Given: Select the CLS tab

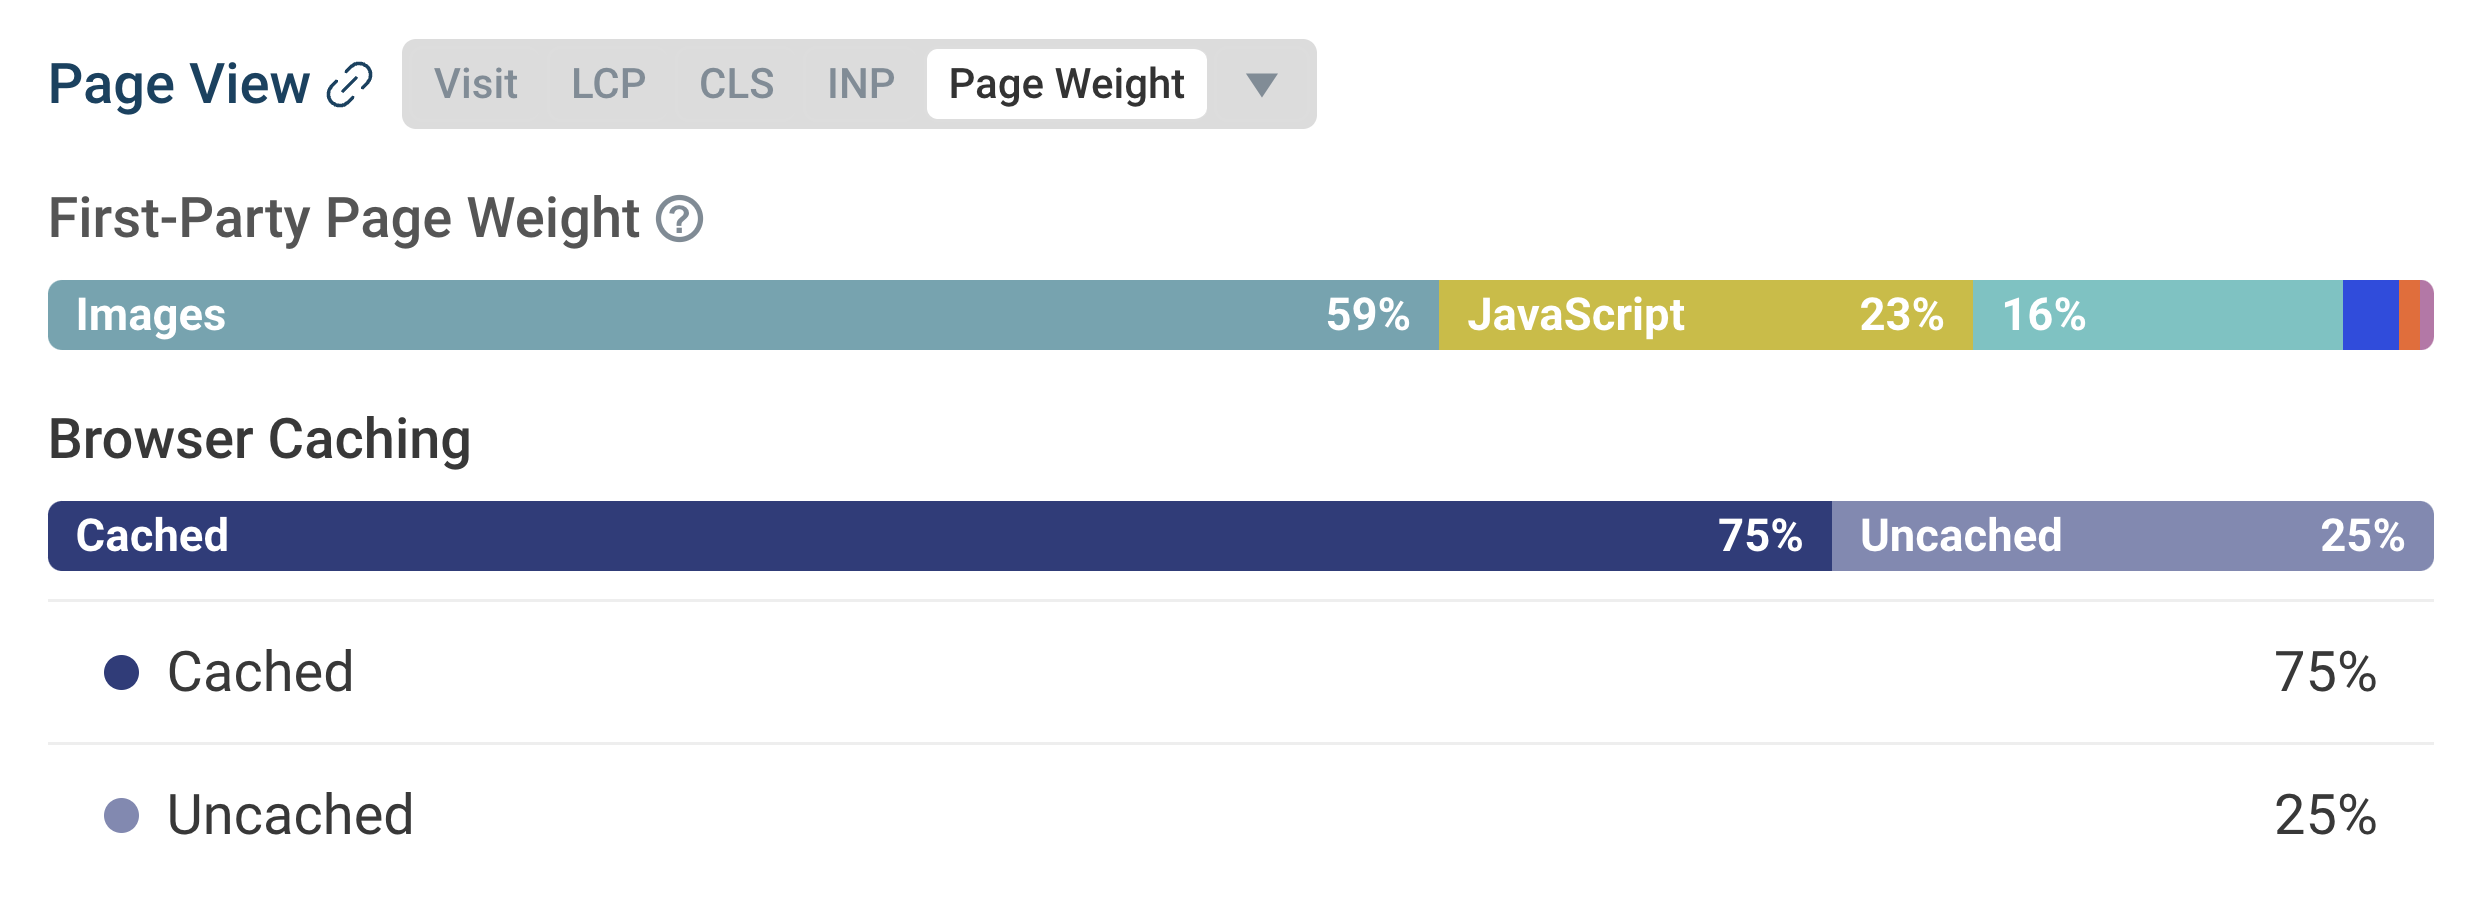Looking at the screenshot, I should click(x=736, y=84).
